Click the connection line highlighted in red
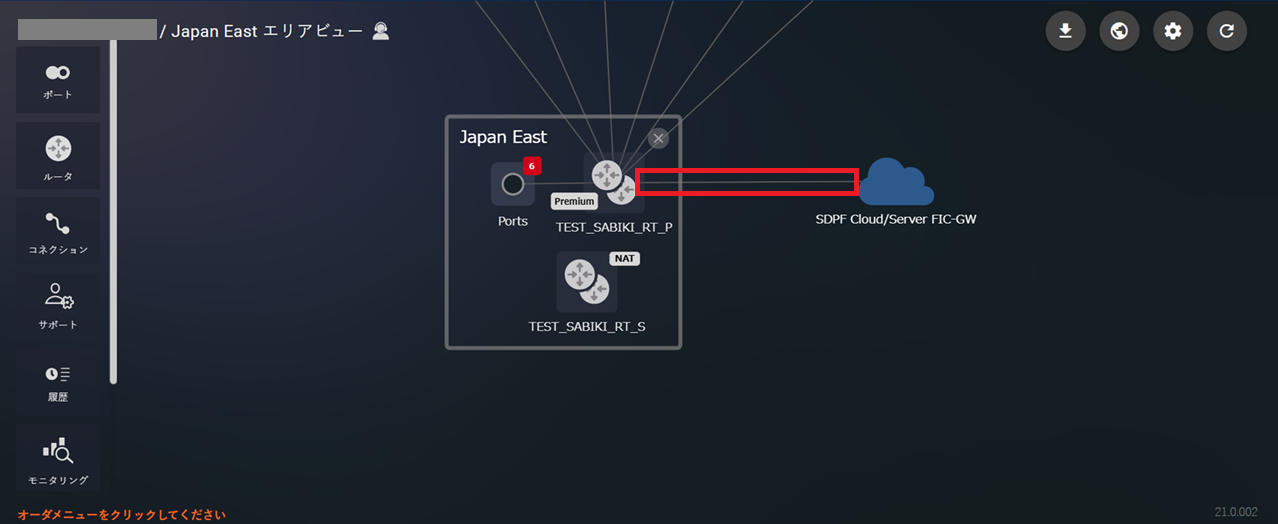The width and height of the screenshot is (1278, 524). (x=747, y=182)
